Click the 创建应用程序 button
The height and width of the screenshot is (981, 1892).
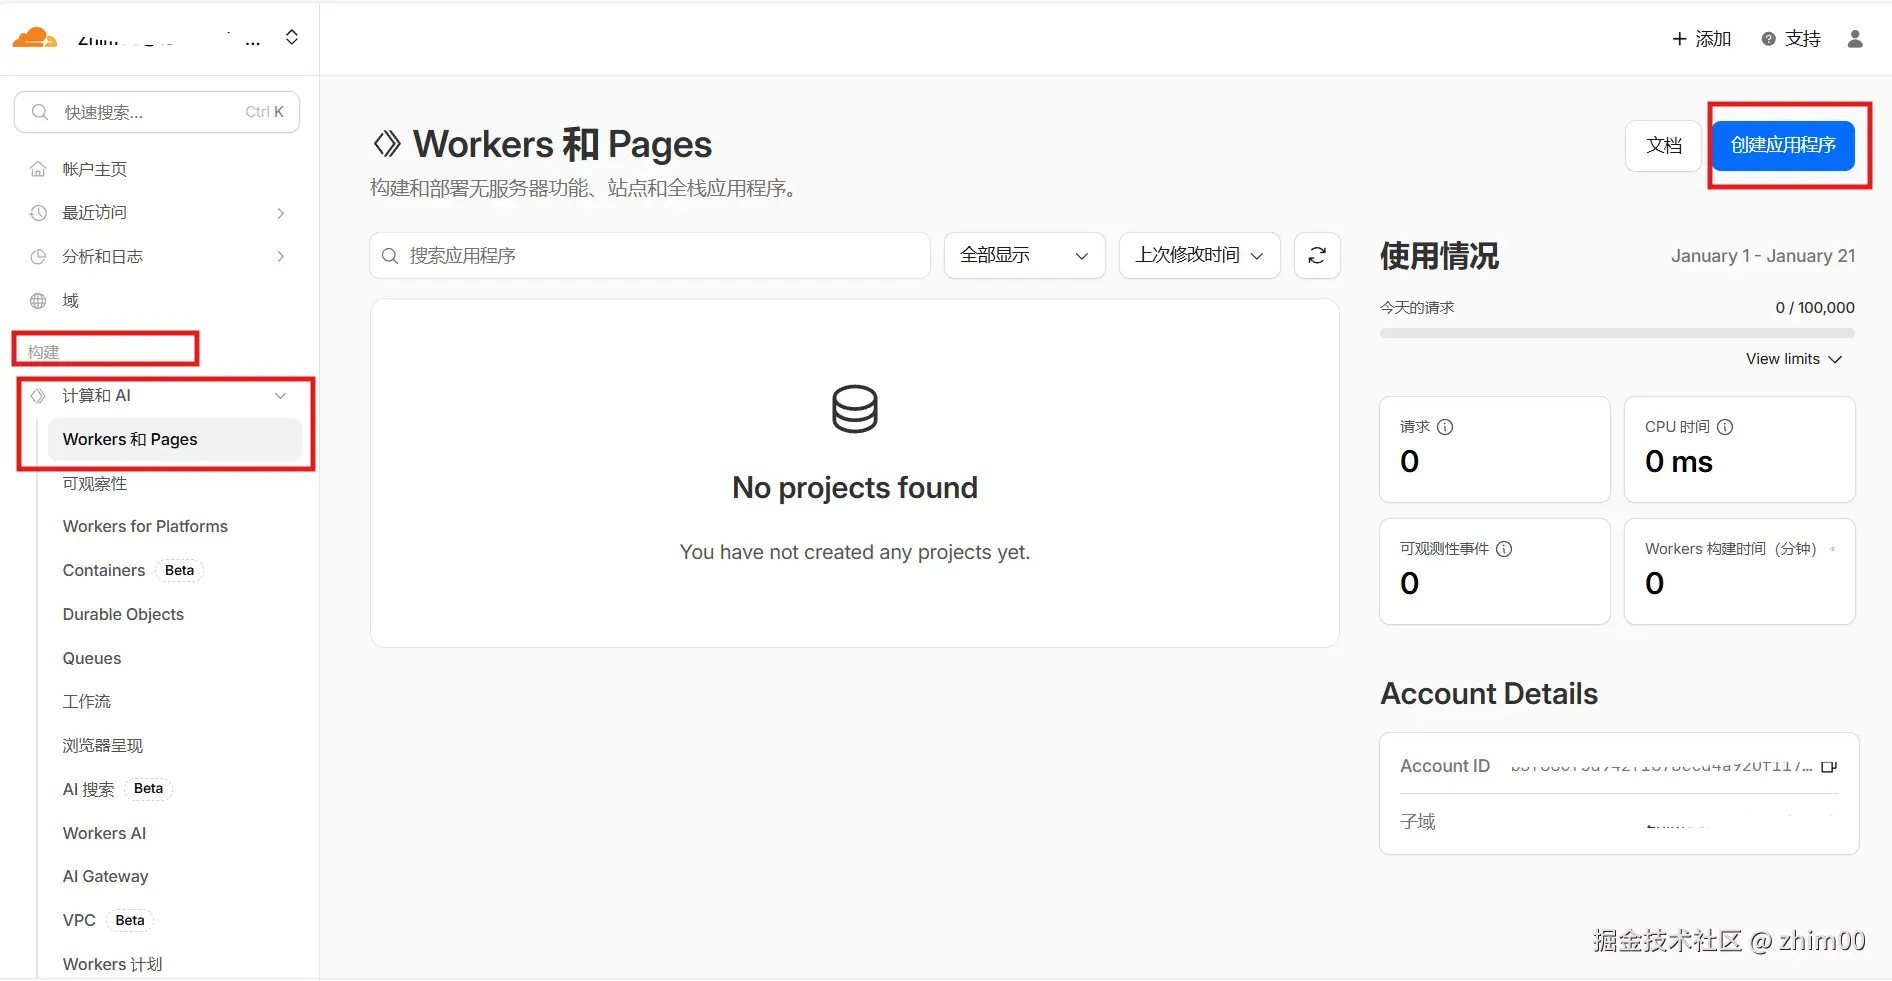point(1783,146)
